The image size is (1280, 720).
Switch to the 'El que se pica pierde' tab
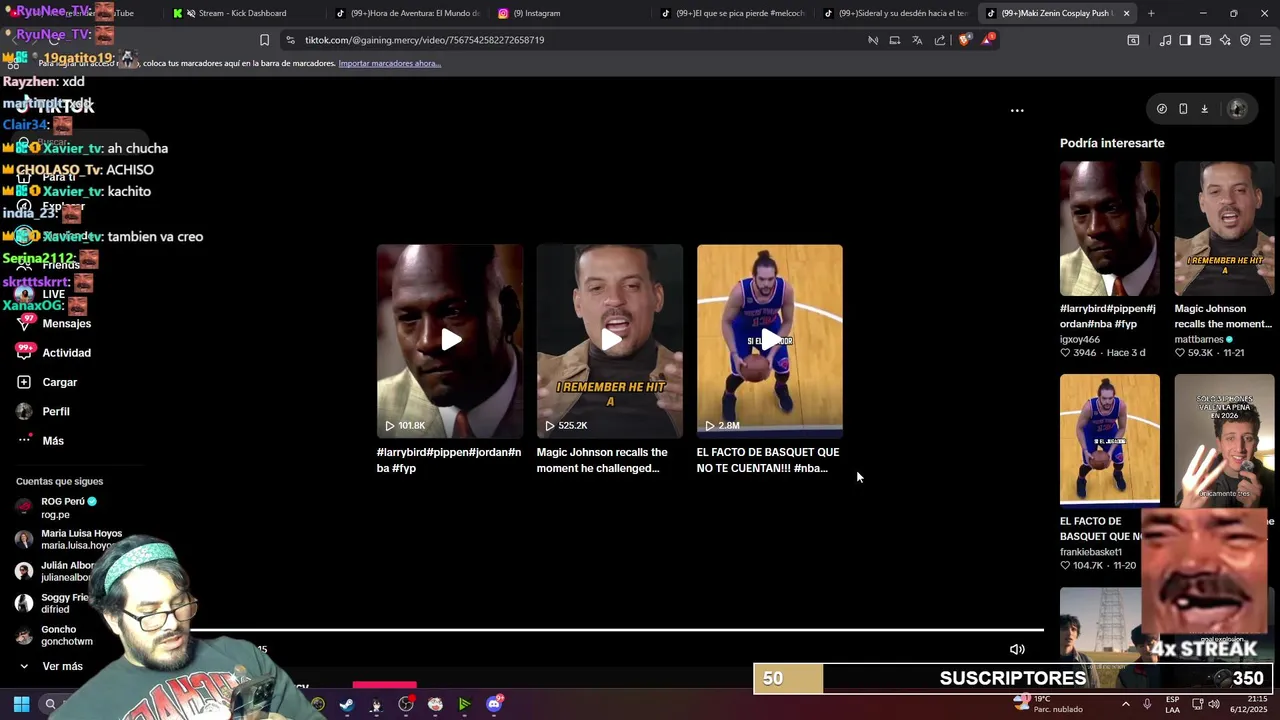pyautogui.click(x=733, y=13)
